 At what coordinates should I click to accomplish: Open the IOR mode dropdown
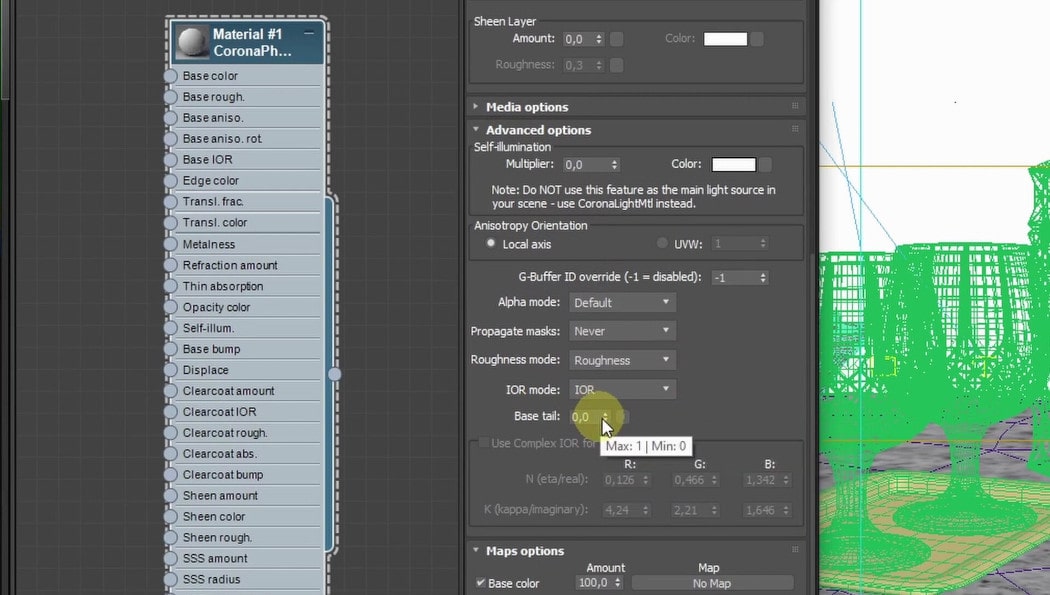(x=622, y=390)
